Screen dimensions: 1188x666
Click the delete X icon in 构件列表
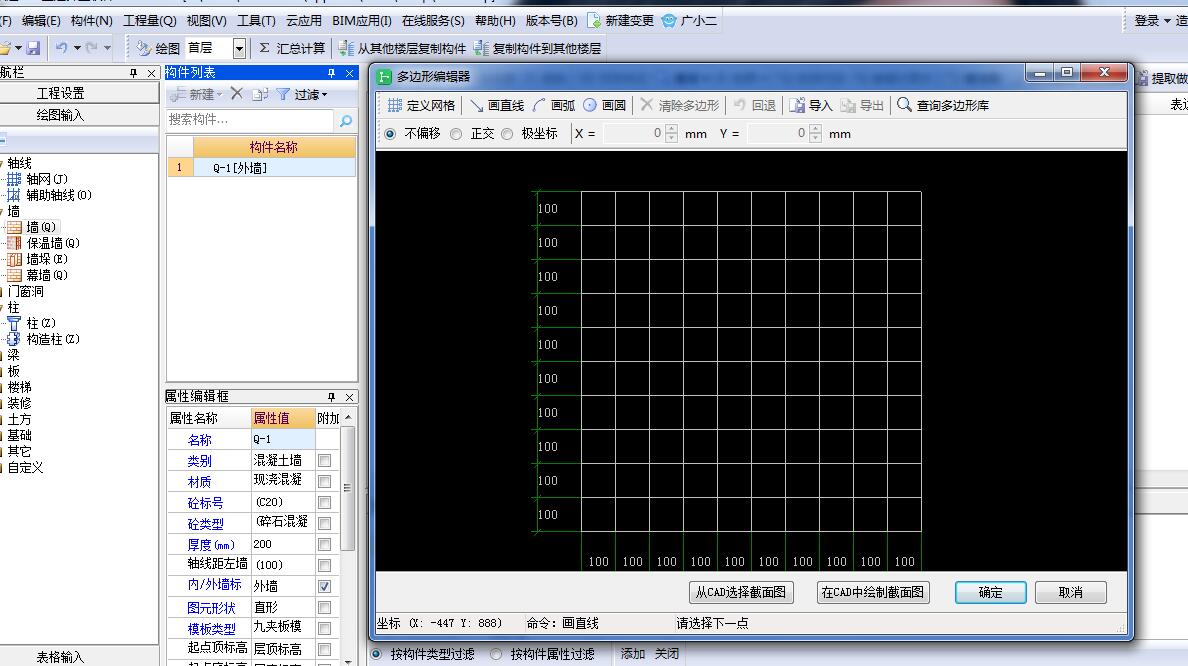click(x=236, y=94)
